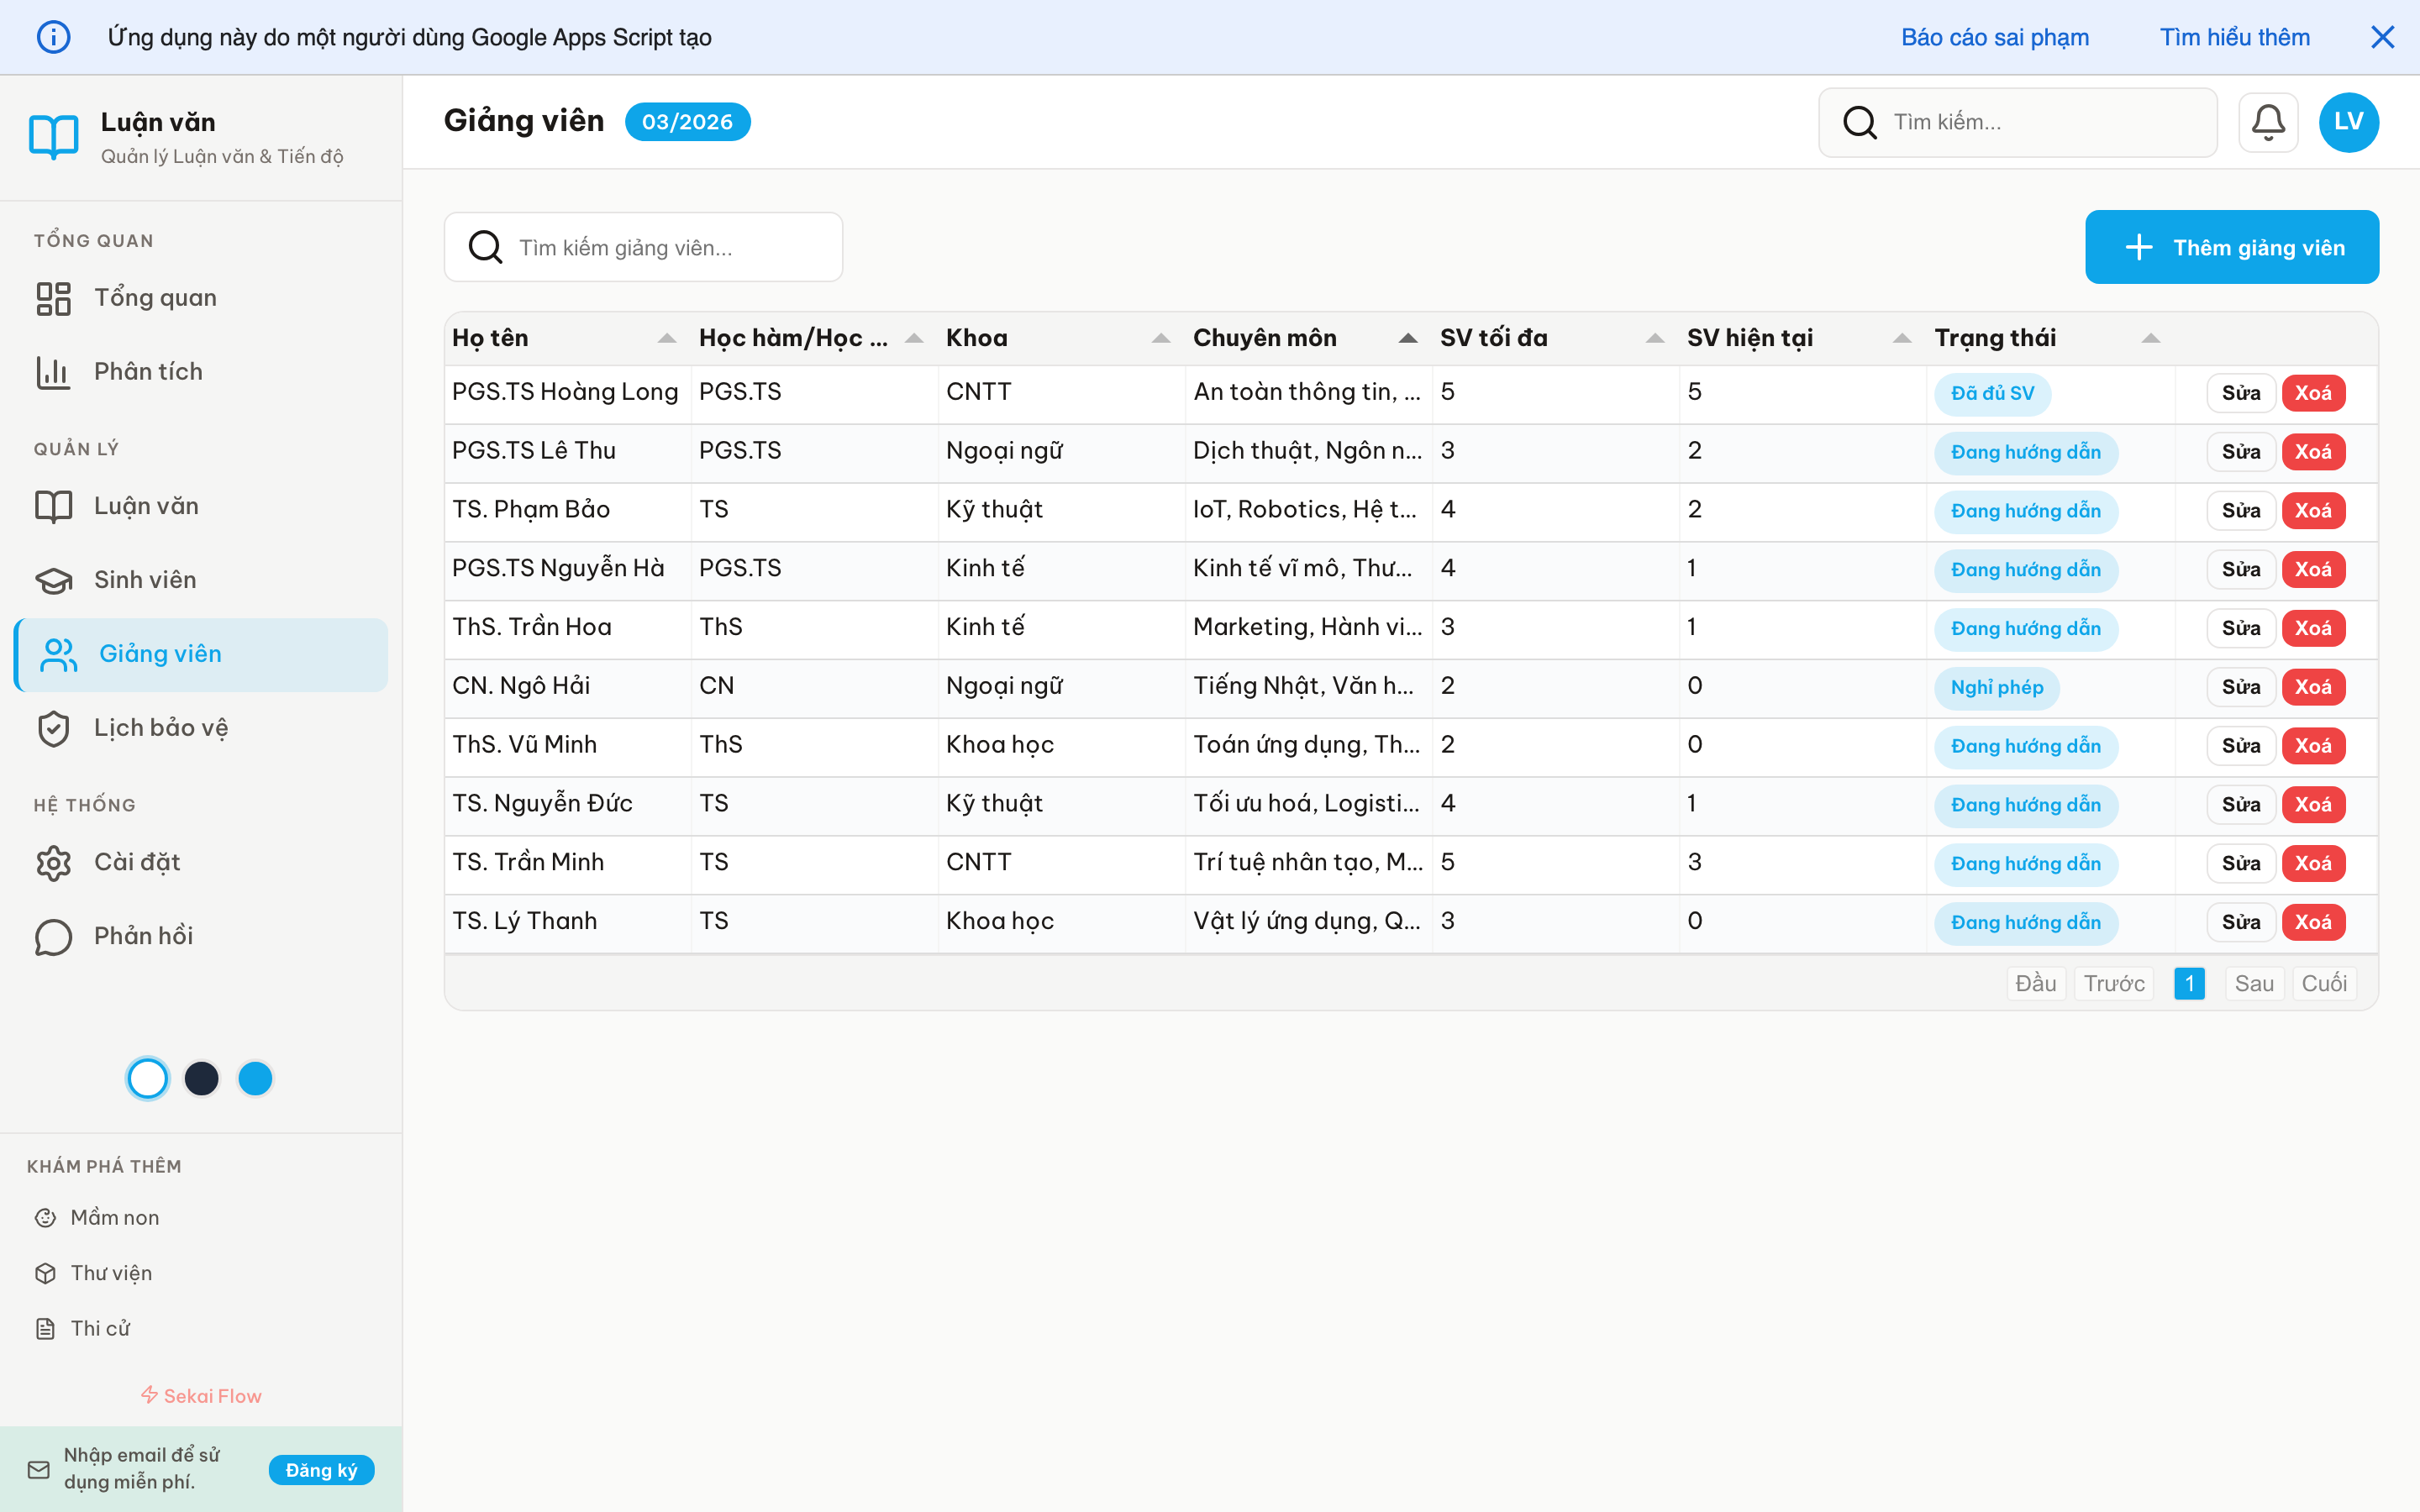Delete PGS.TS Hoàng Long with Xoá

(2312, 393)
